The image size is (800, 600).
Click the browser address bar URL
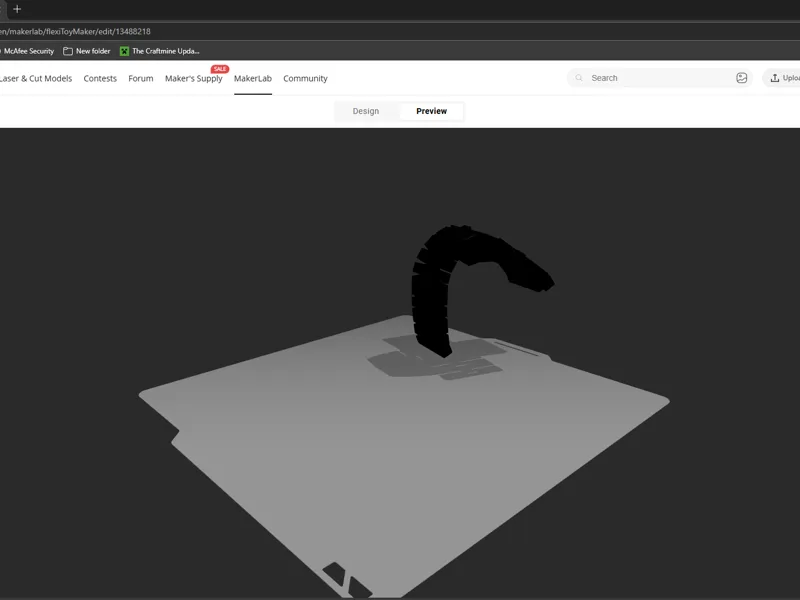pyautogui.click(x=75, y=31)
